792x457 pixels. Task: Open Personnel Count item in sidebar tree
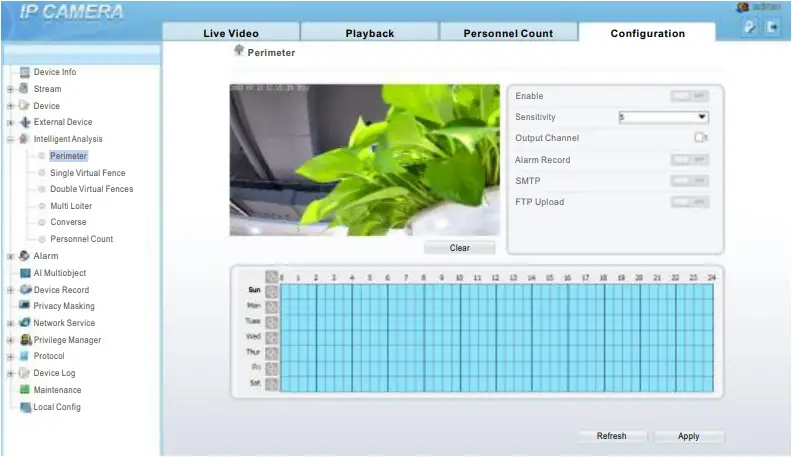(81, 239)
